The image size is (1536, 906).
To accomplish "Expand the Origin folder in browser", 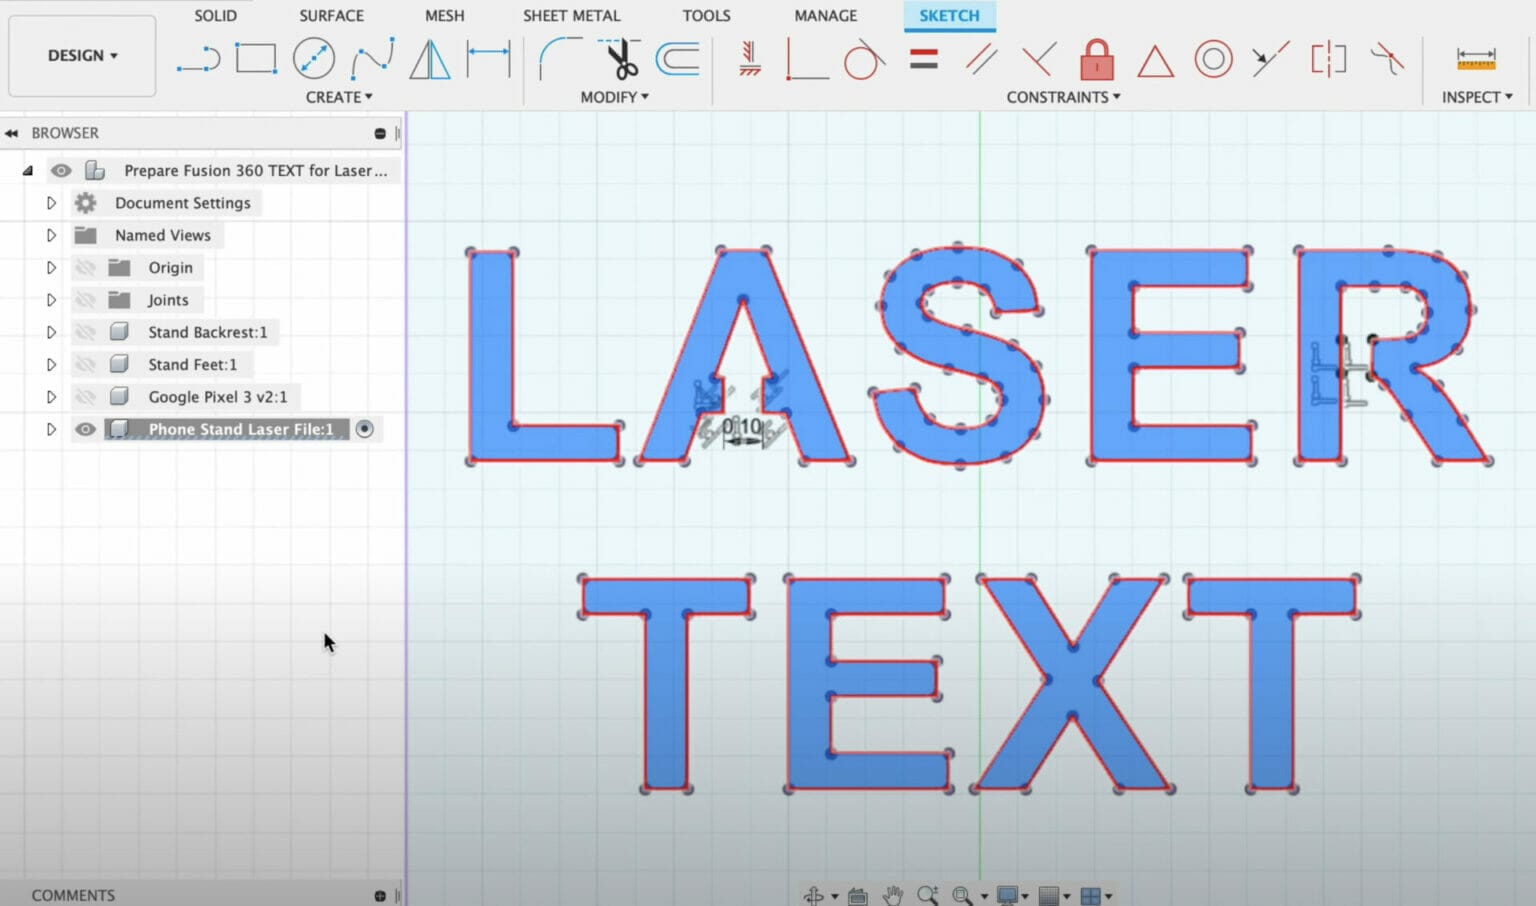I will 52,267.
